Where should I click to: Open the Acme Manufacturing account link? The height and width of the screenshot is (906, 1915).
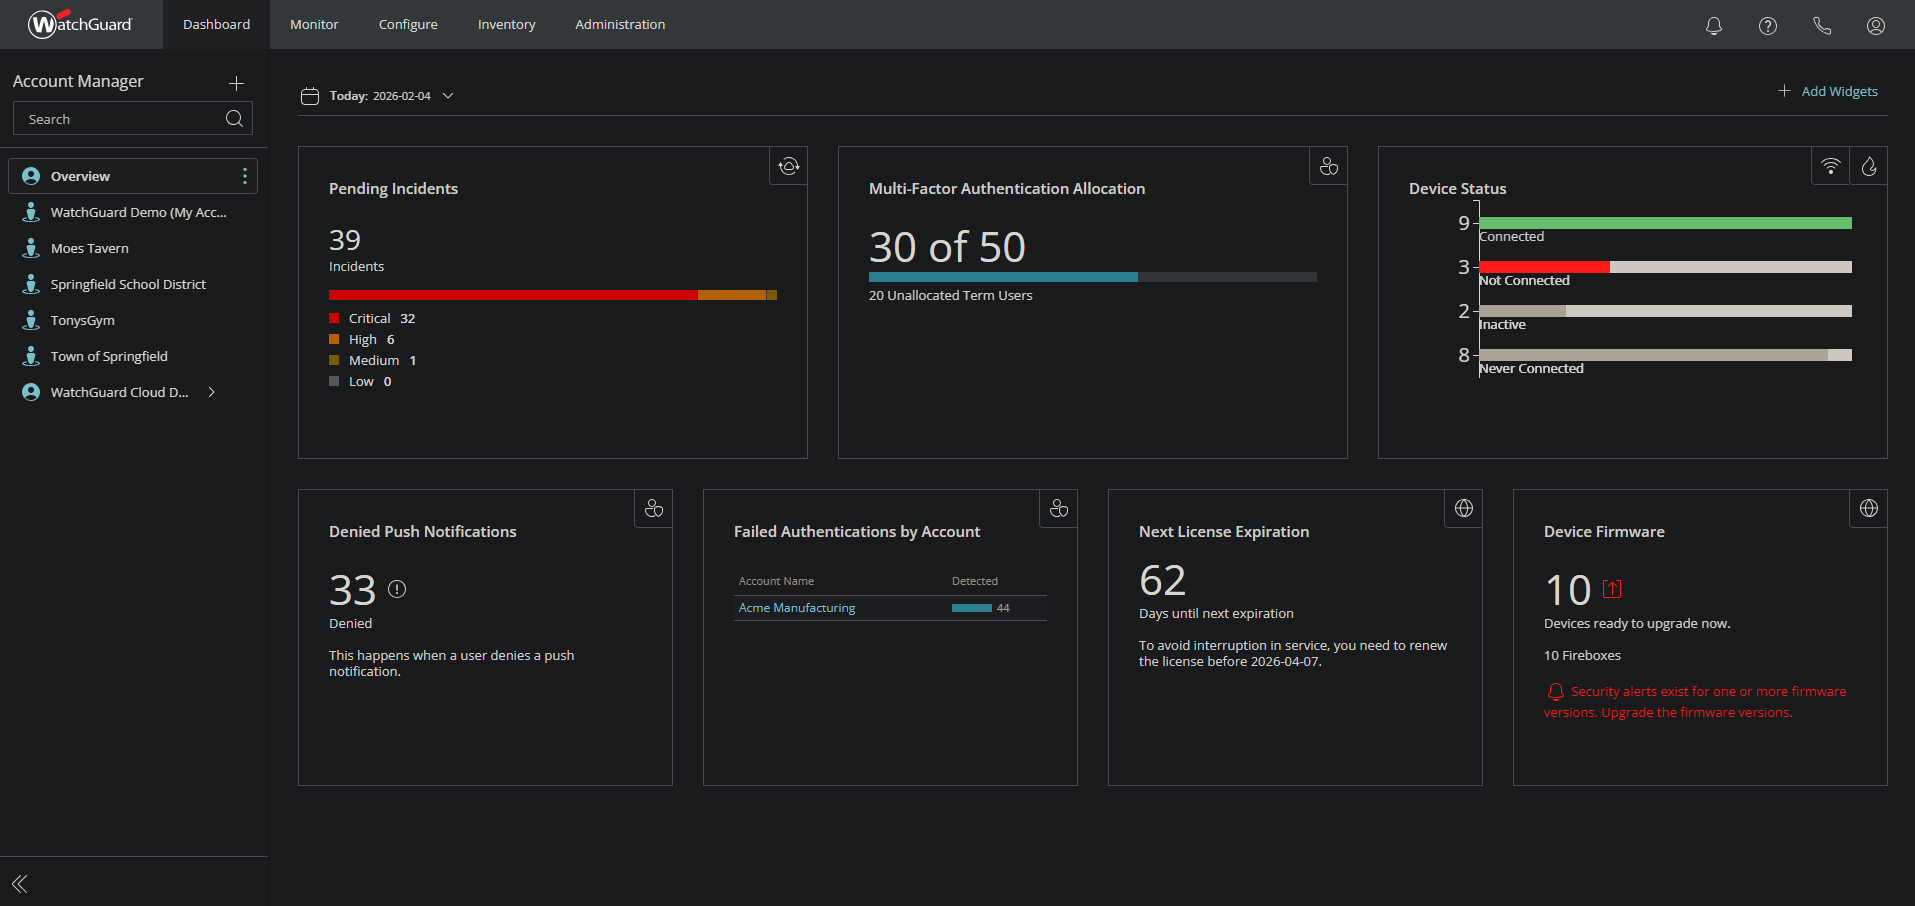[x=796, y=608]
